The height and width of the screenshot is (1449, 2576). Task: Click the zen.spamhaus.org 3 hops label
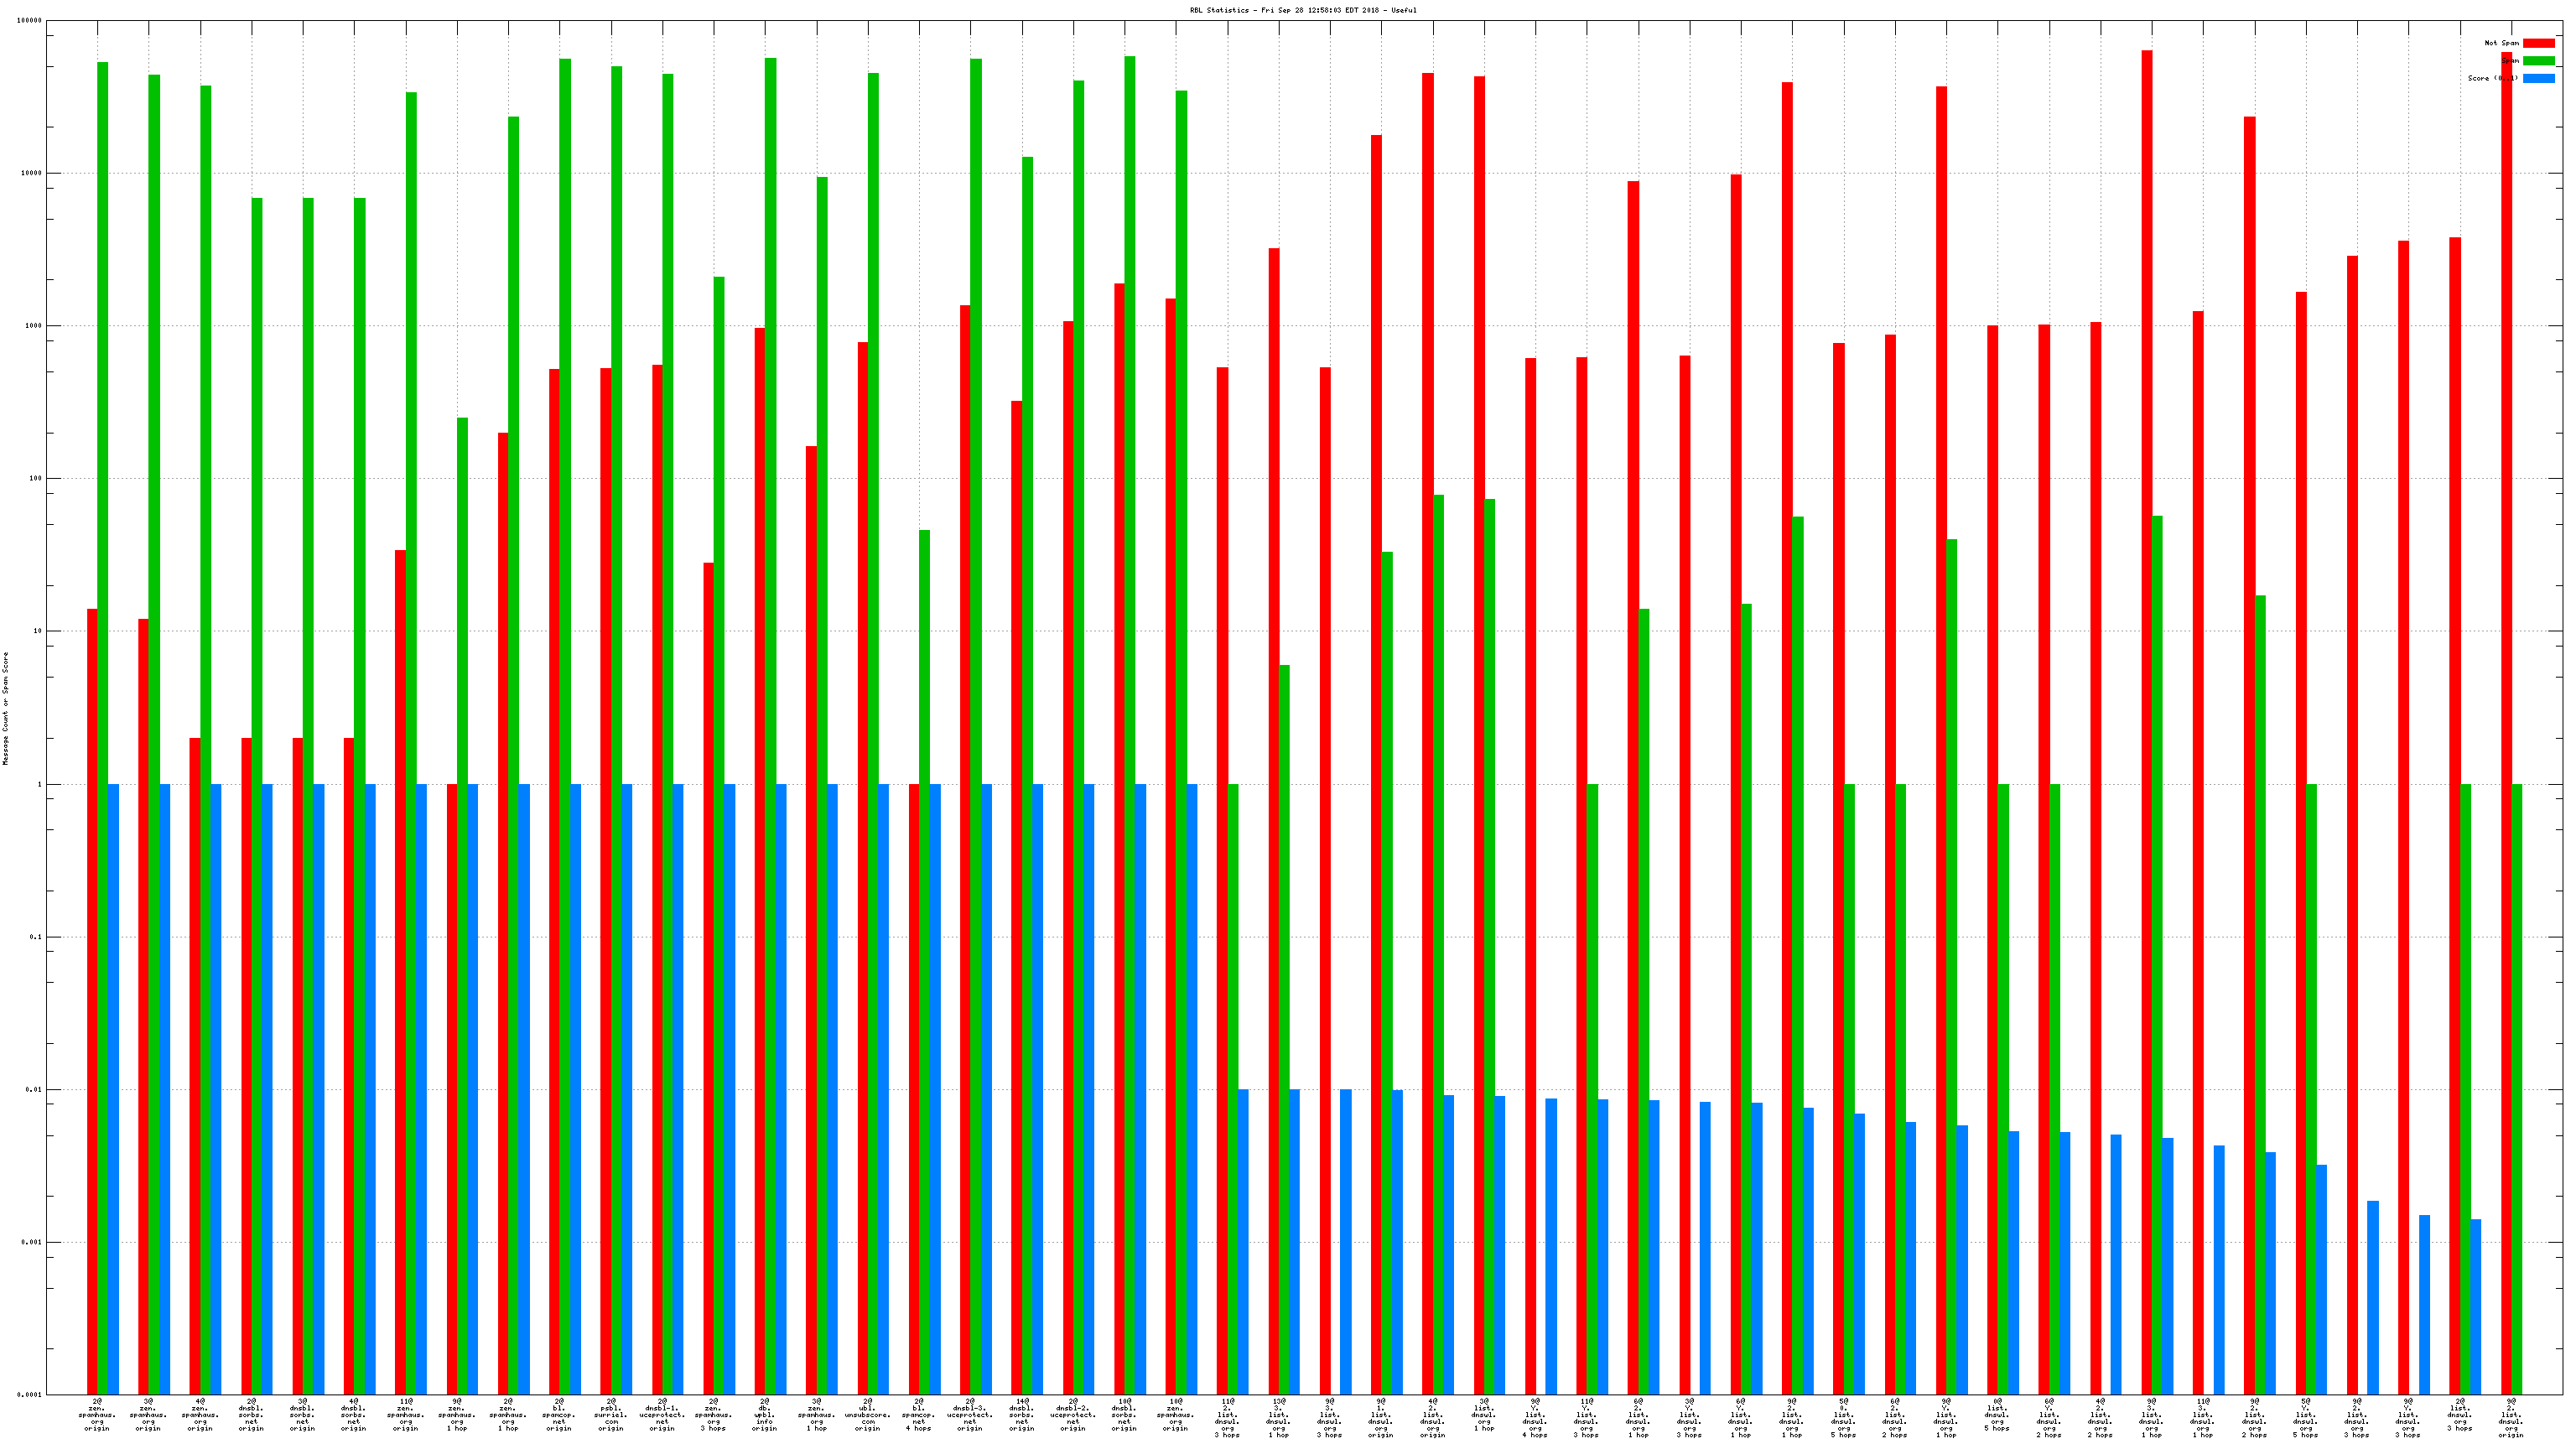point(713,1415)
